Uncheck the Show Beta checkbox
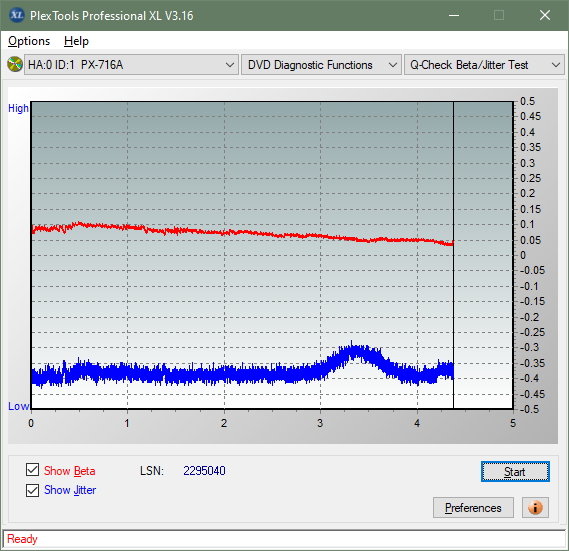The height and width of the screenshot is (551, 569). pos(32,470)
